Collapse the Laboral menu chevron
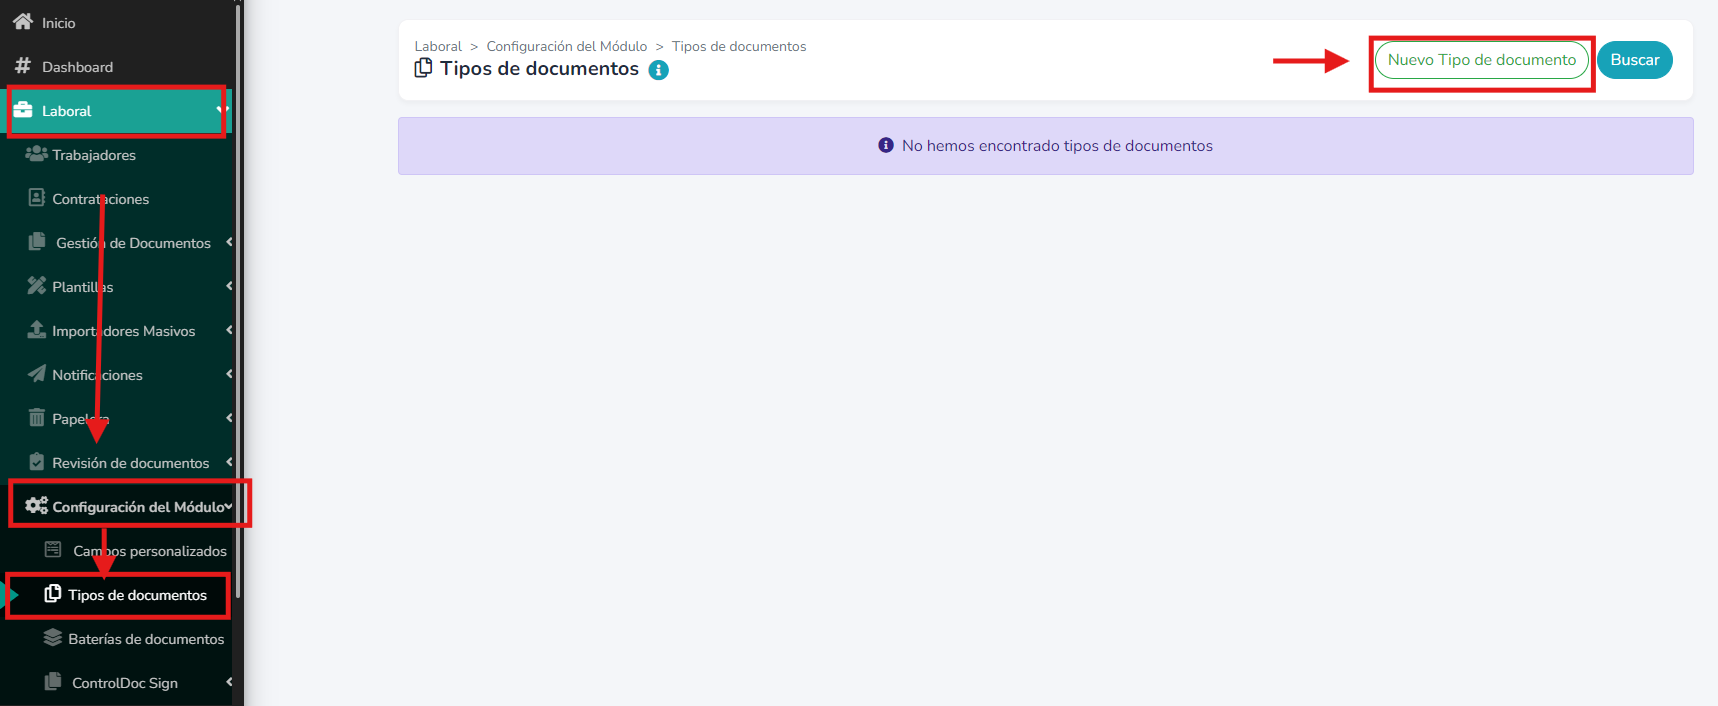1718x706 pixels. click(x=222, y=110)
